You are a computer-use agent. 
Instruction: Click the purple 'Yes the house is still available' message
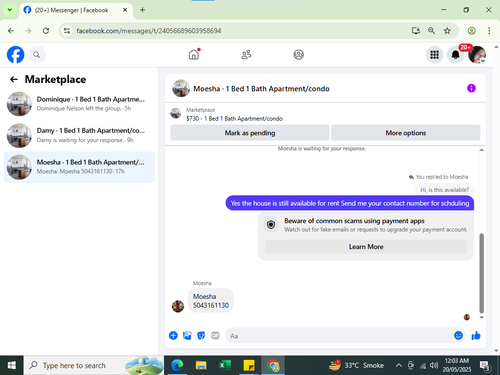tap(350, 203)
